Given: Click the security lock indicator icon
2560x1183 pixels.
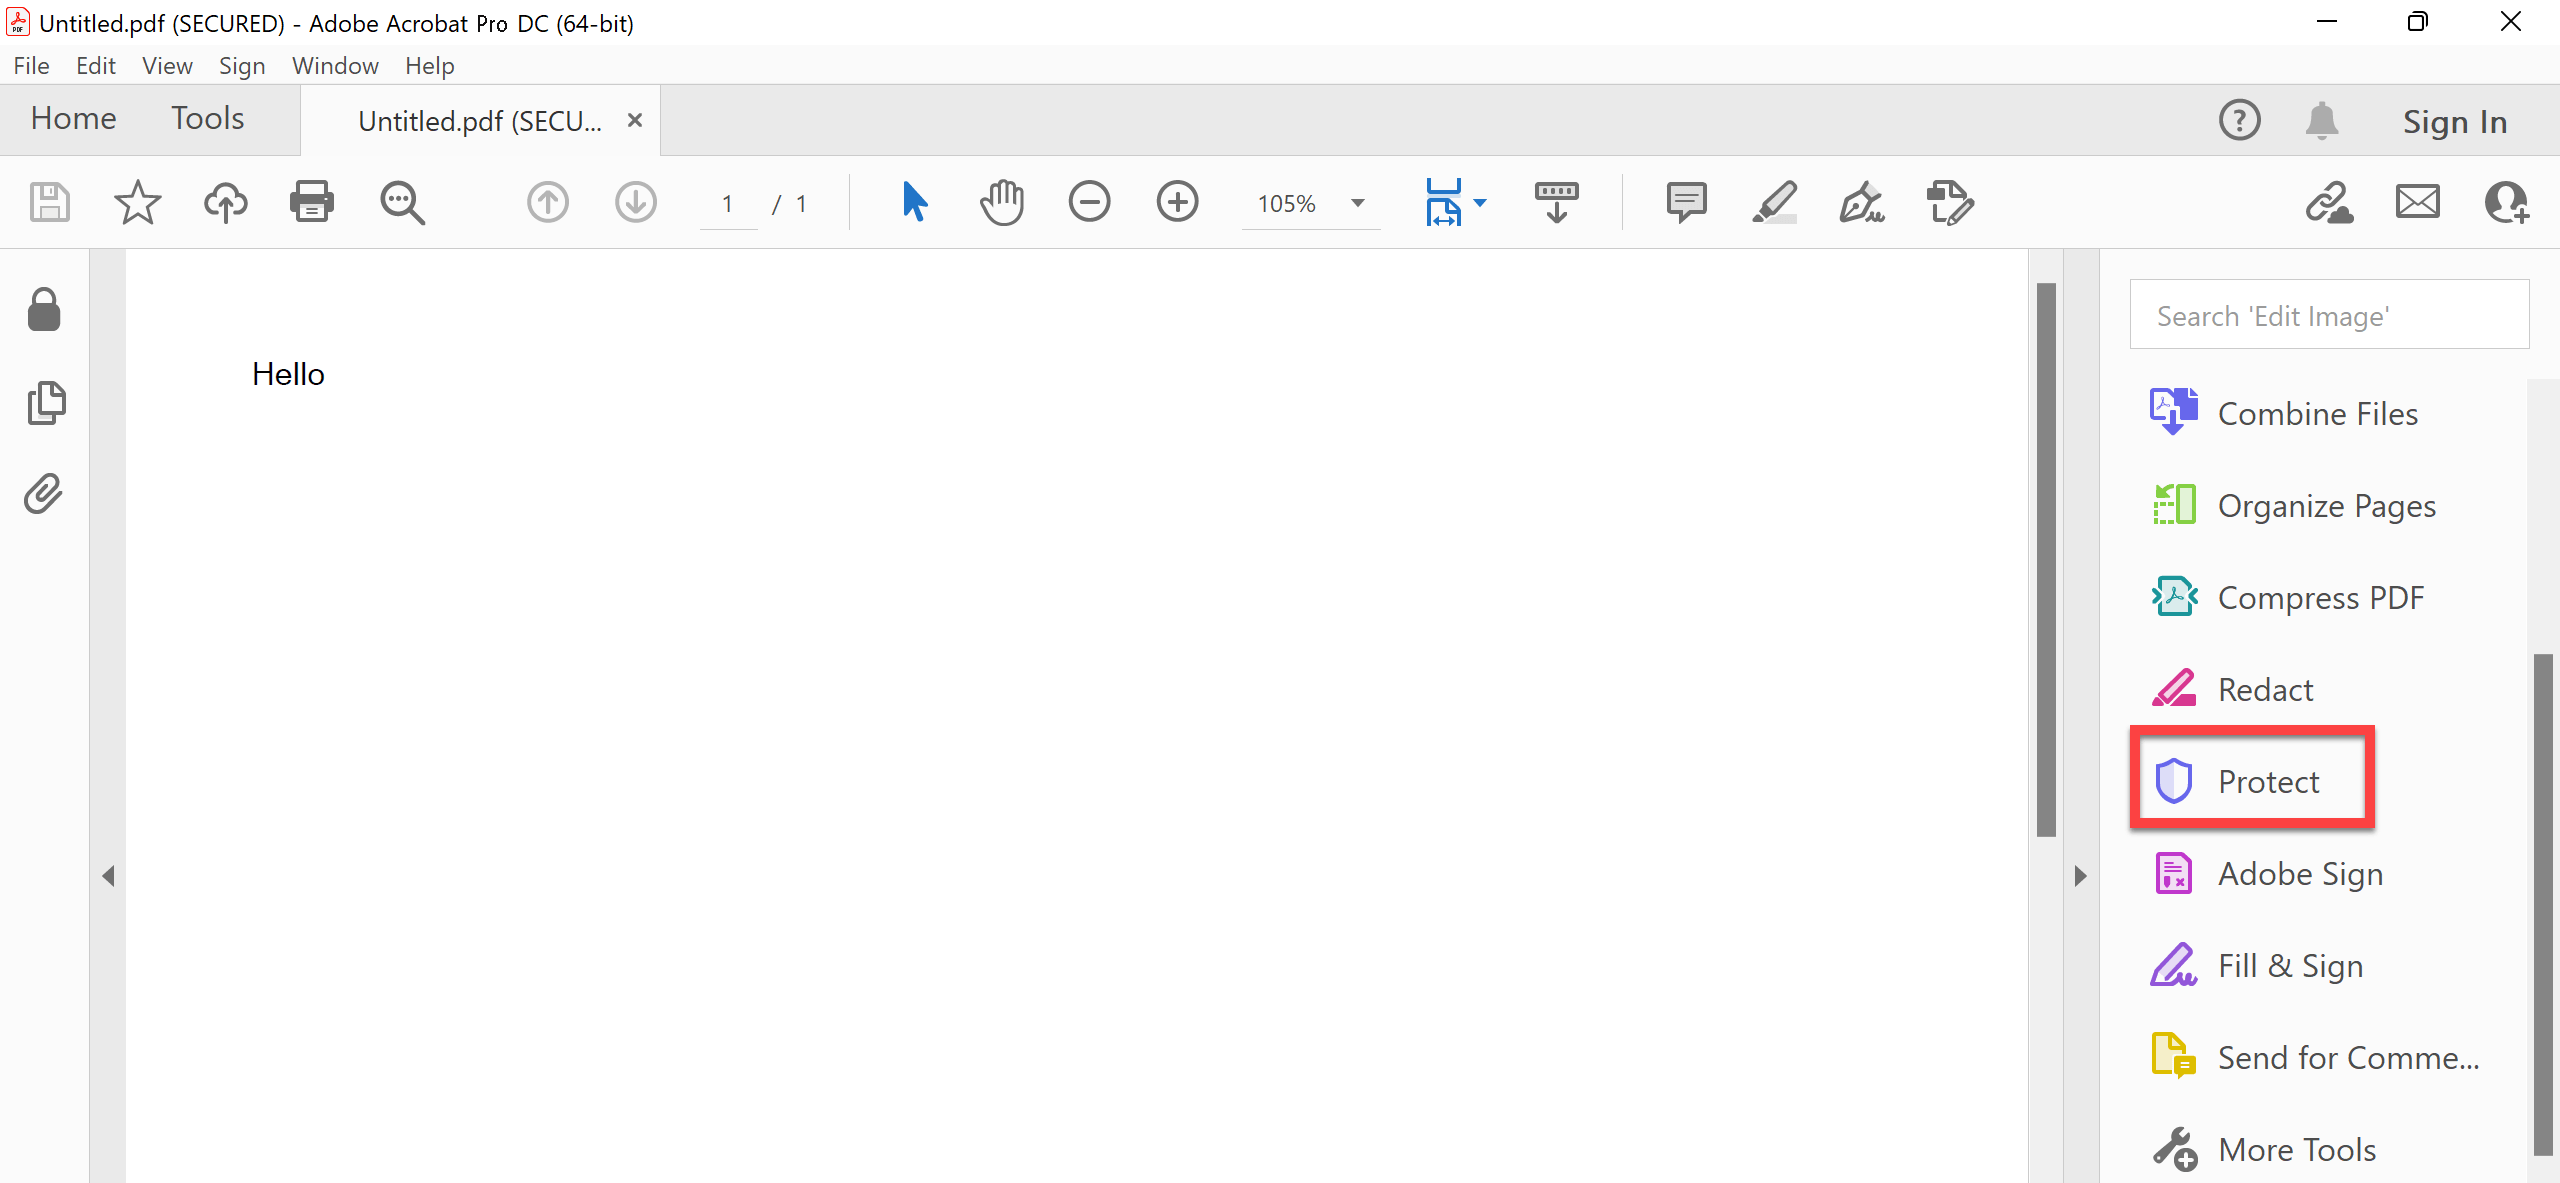Looking at the screenshot, I should coord(44,308).
